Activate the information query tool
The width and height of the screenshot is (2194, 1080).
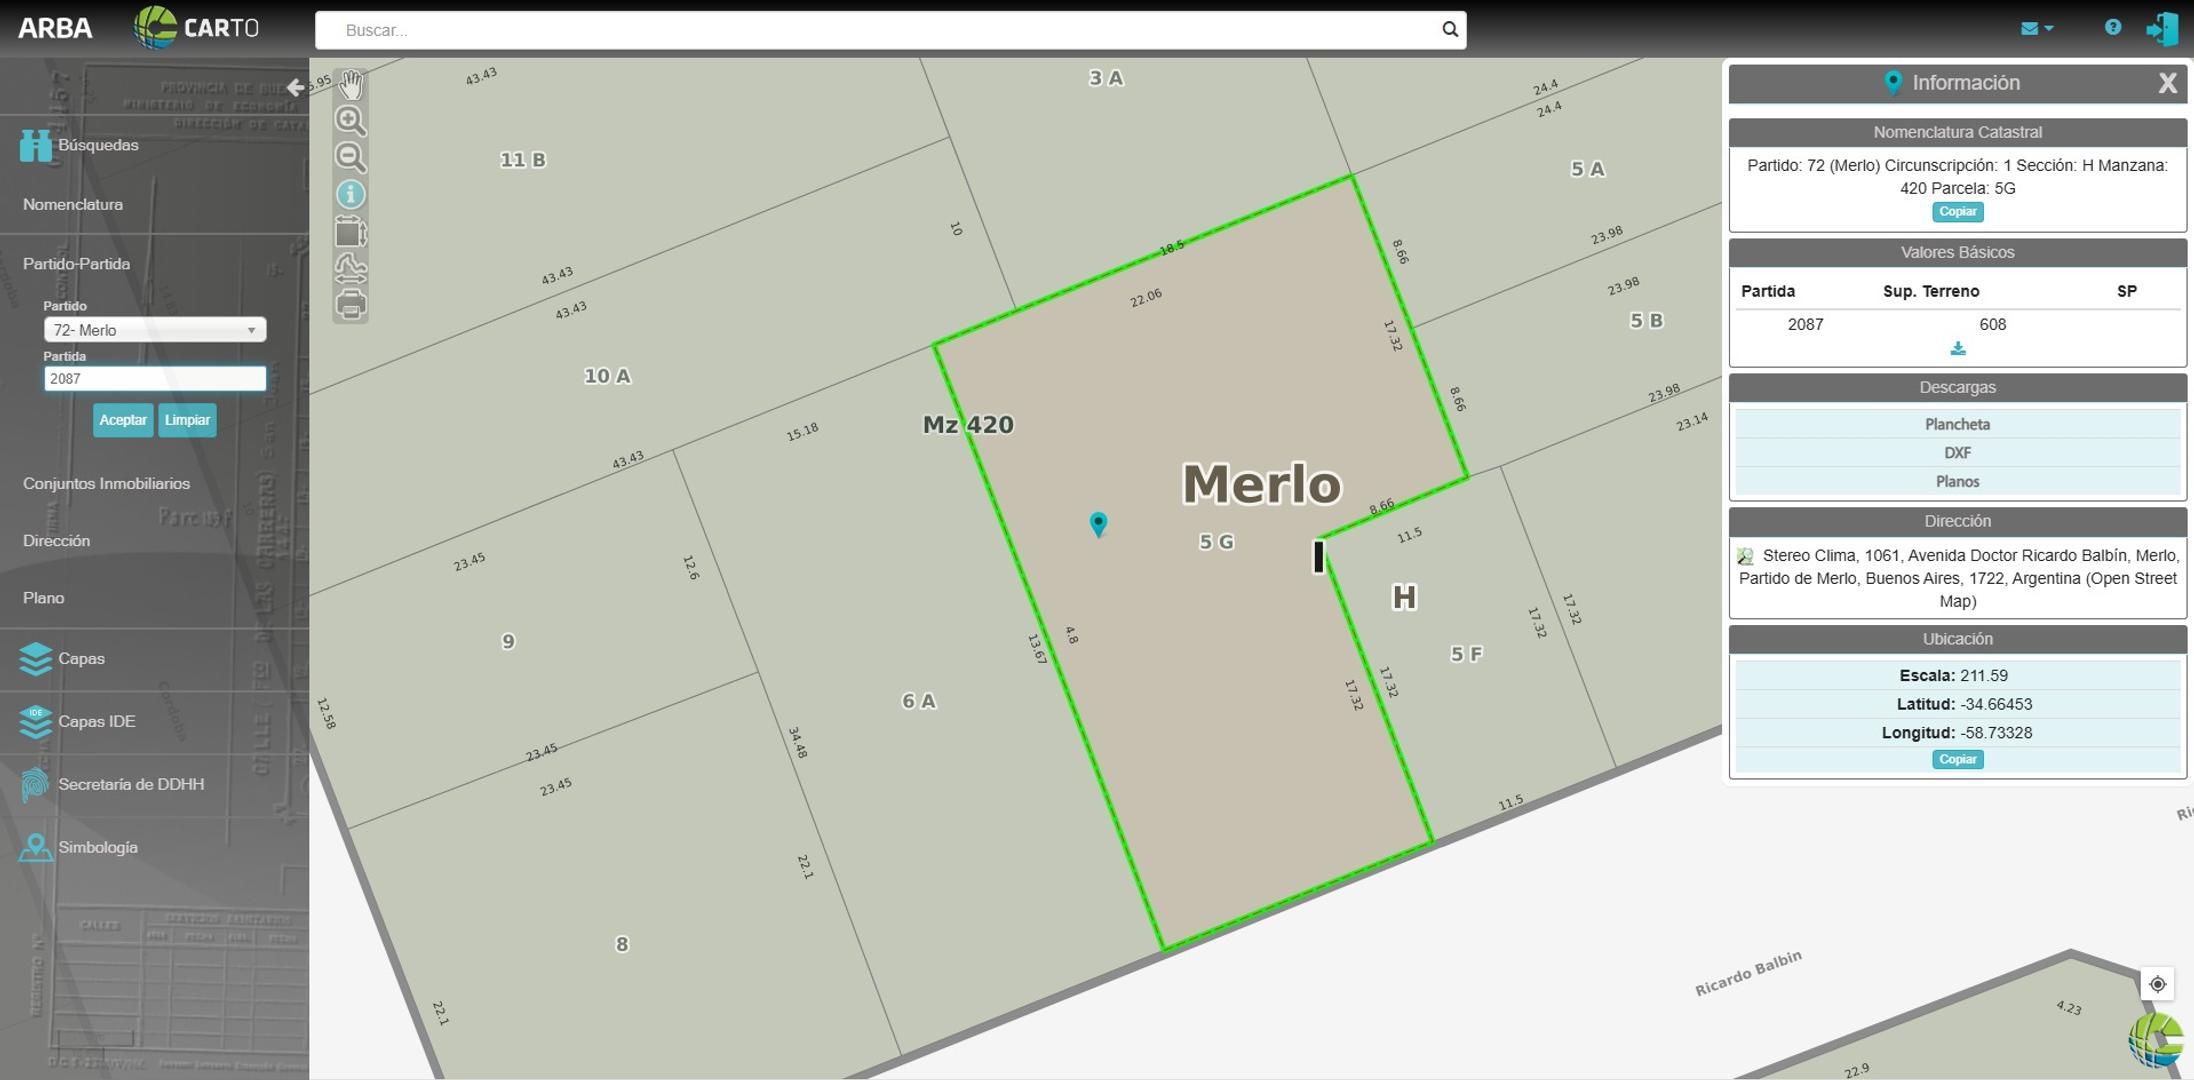(350, 194)
